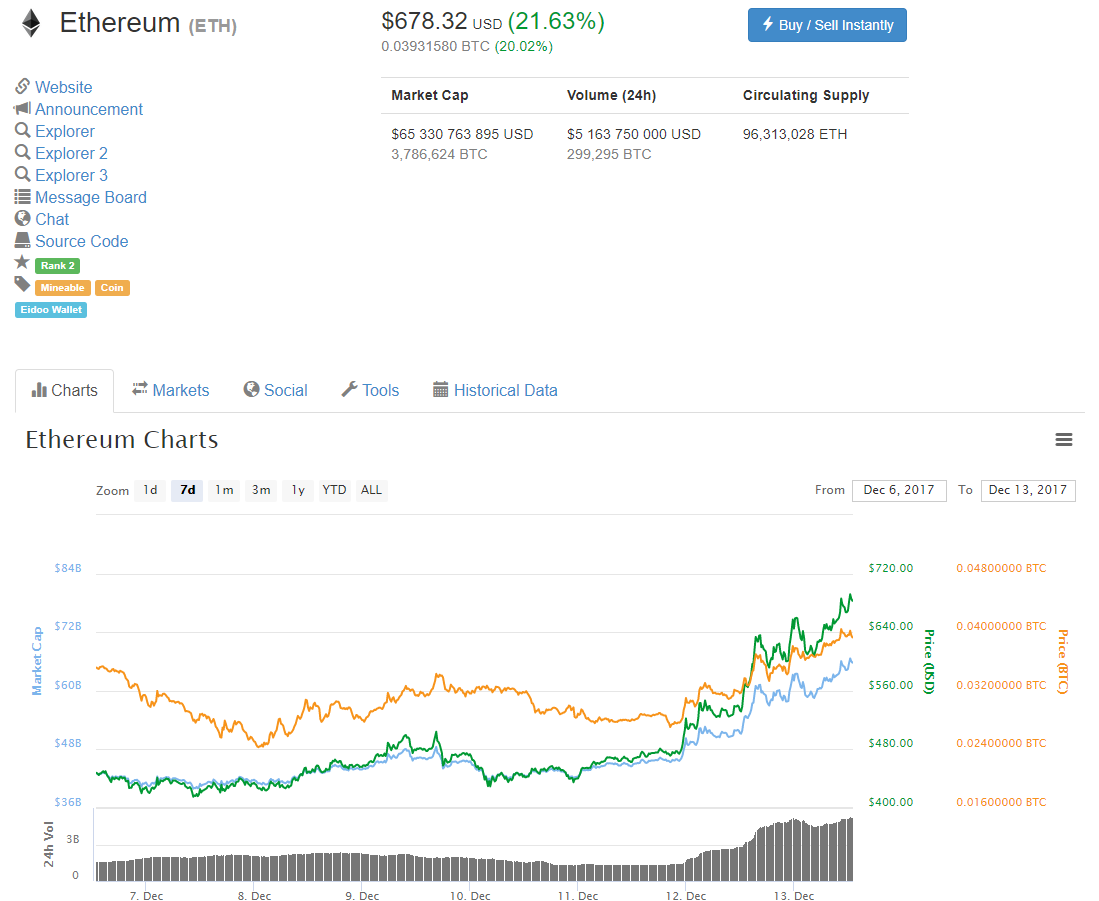View the Source Code link
This screenshot has width=1099, height=901.
(x=82, y=241)
